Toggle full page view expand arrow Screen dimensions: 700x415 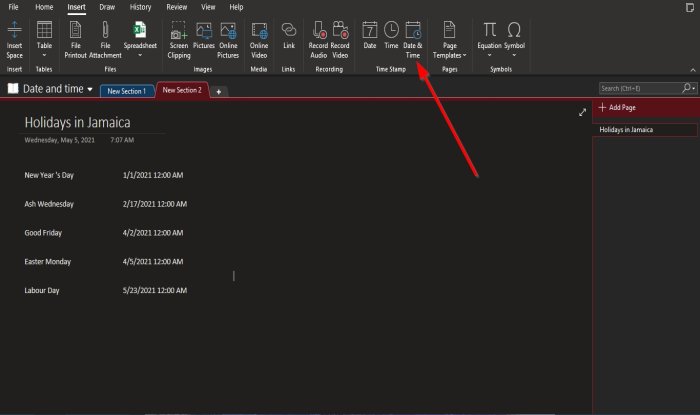click(582, 112)
